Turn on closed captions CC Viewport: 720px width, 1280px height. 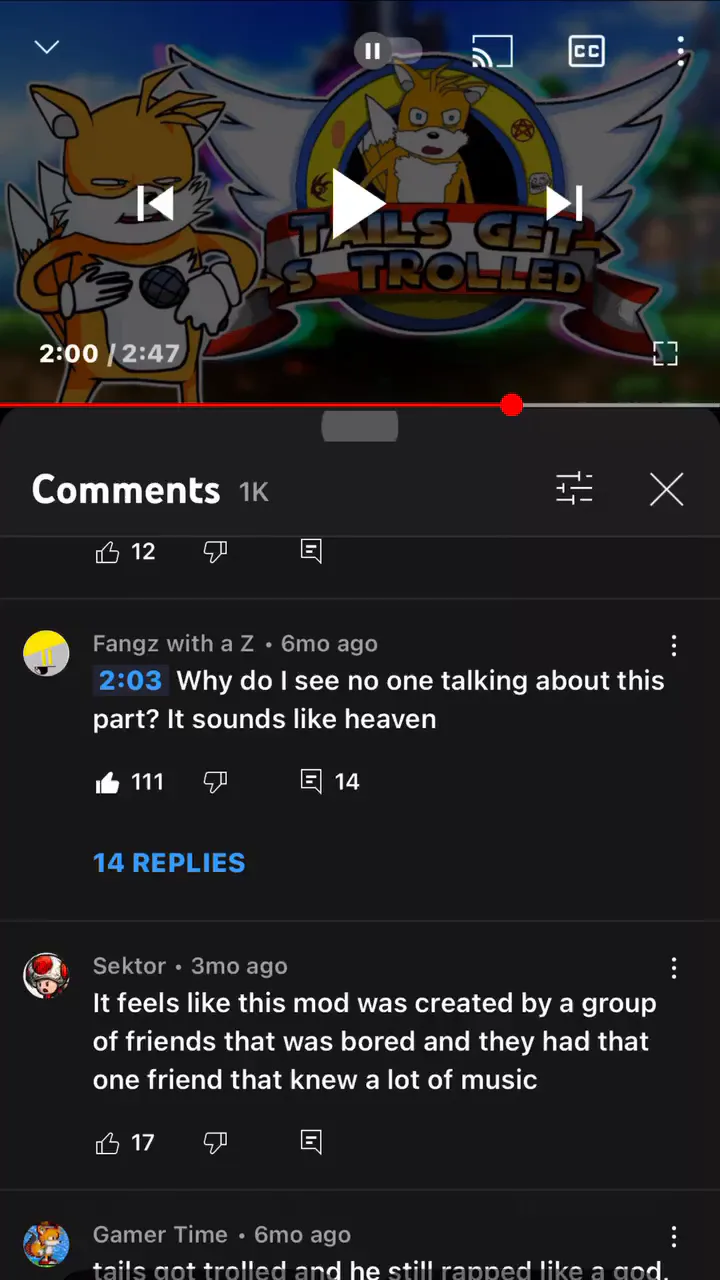586,50
